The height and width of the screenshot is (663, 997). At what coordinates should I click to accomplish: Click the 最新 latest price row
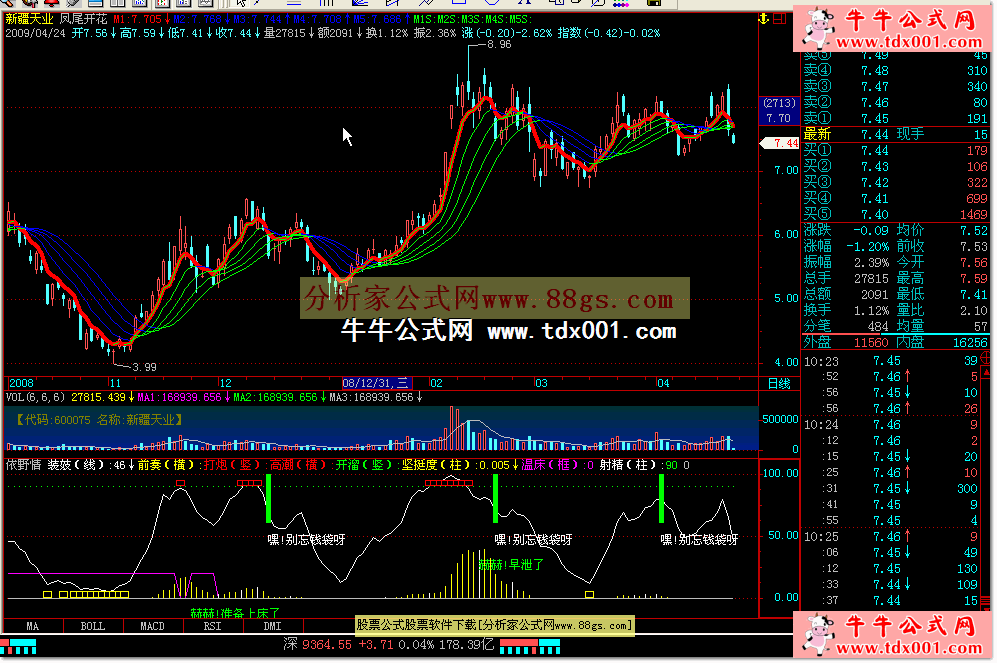pyautogui.click(x=895, y=134)
